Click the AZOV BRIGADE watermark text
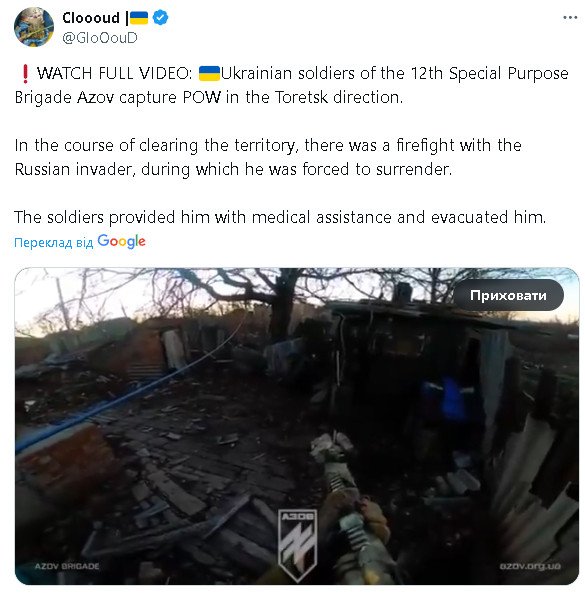The width and height of the screenshot is (585, 599). point(67,566)
